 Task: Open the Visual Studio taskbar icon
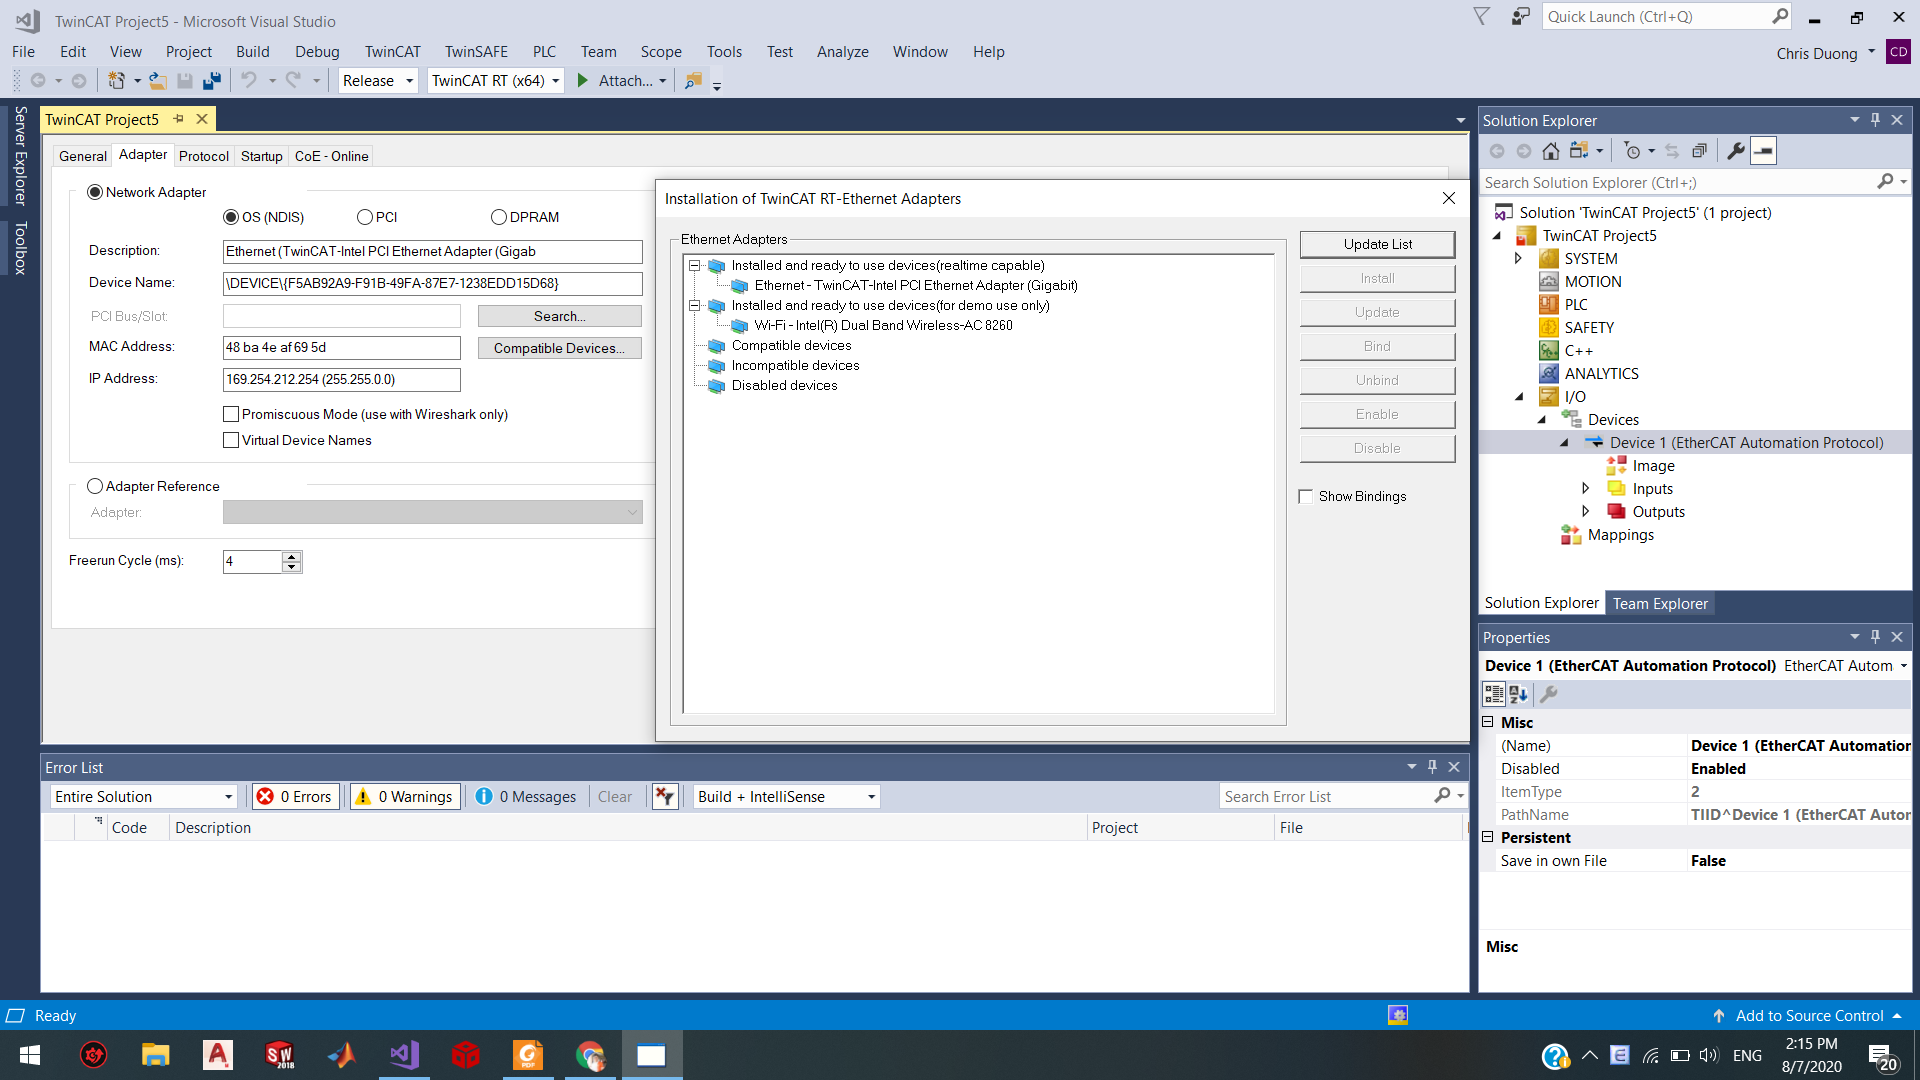(404, 1055)
